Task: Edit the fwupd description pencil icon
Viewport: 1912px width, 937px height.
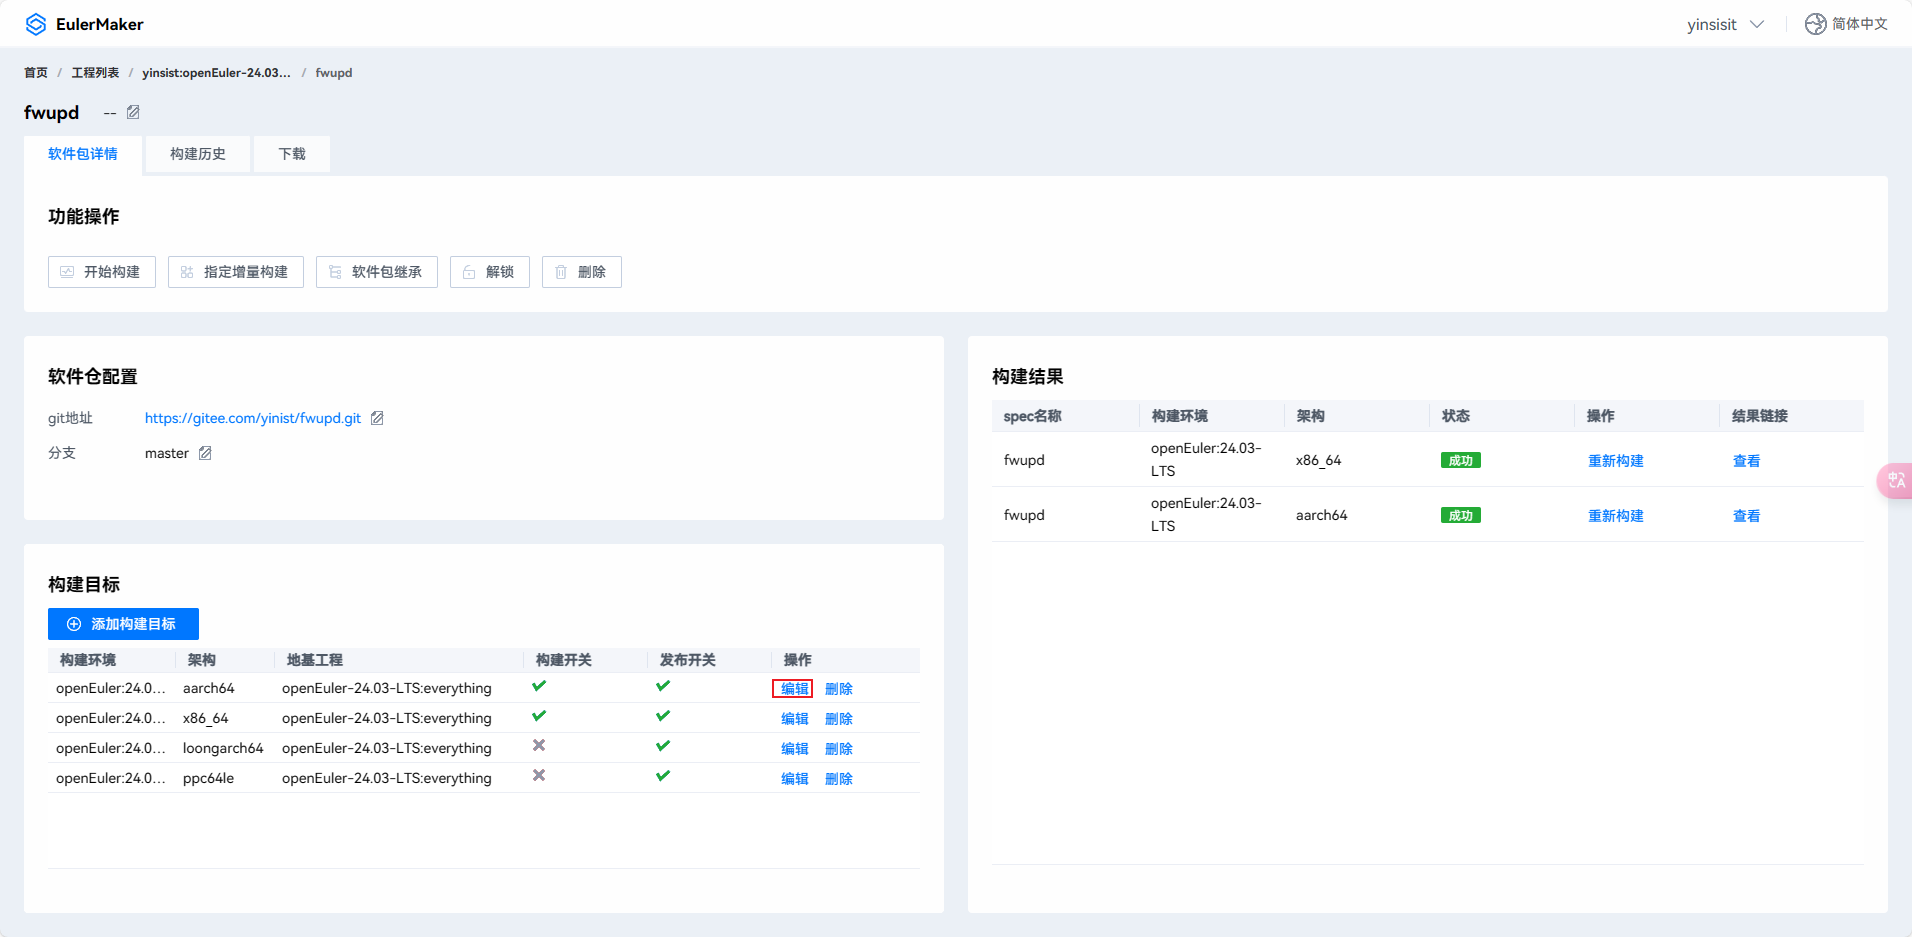Action: tap(133, 112)
